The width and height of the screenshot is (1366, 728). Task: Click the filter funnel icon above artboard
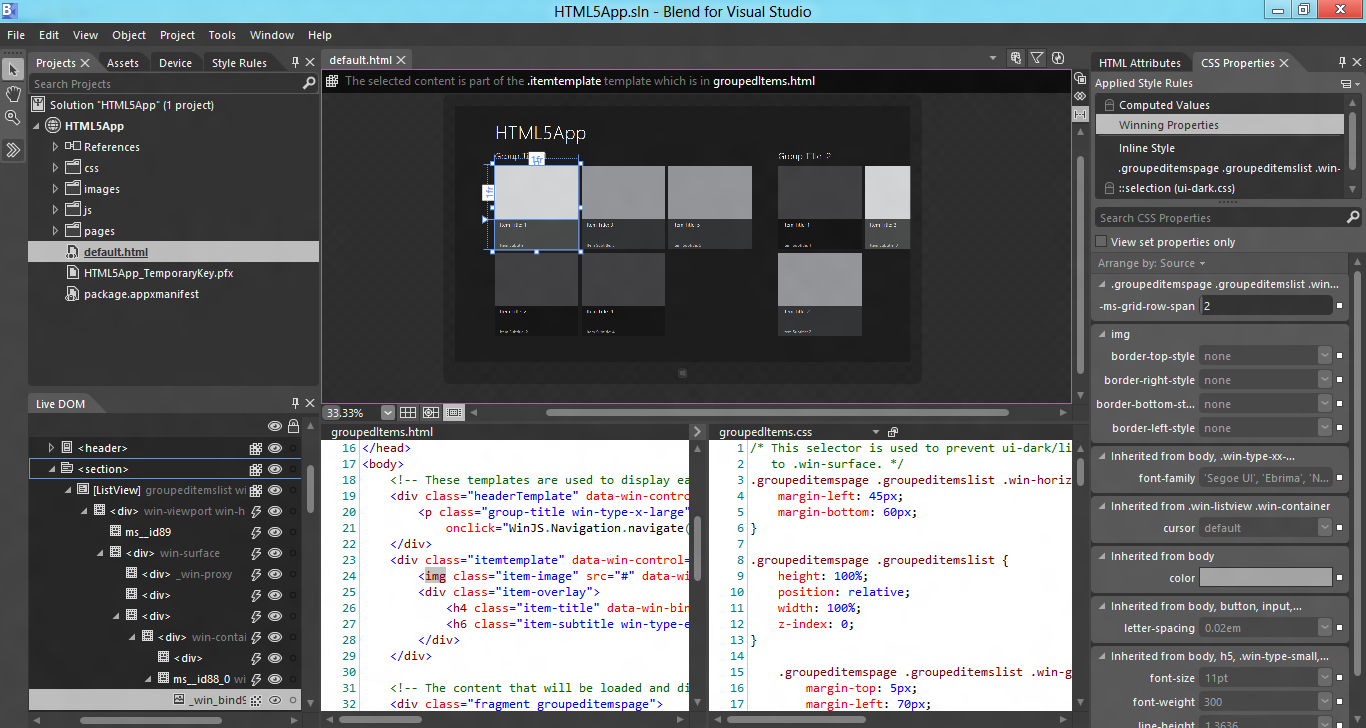[x=1037, y=58]
